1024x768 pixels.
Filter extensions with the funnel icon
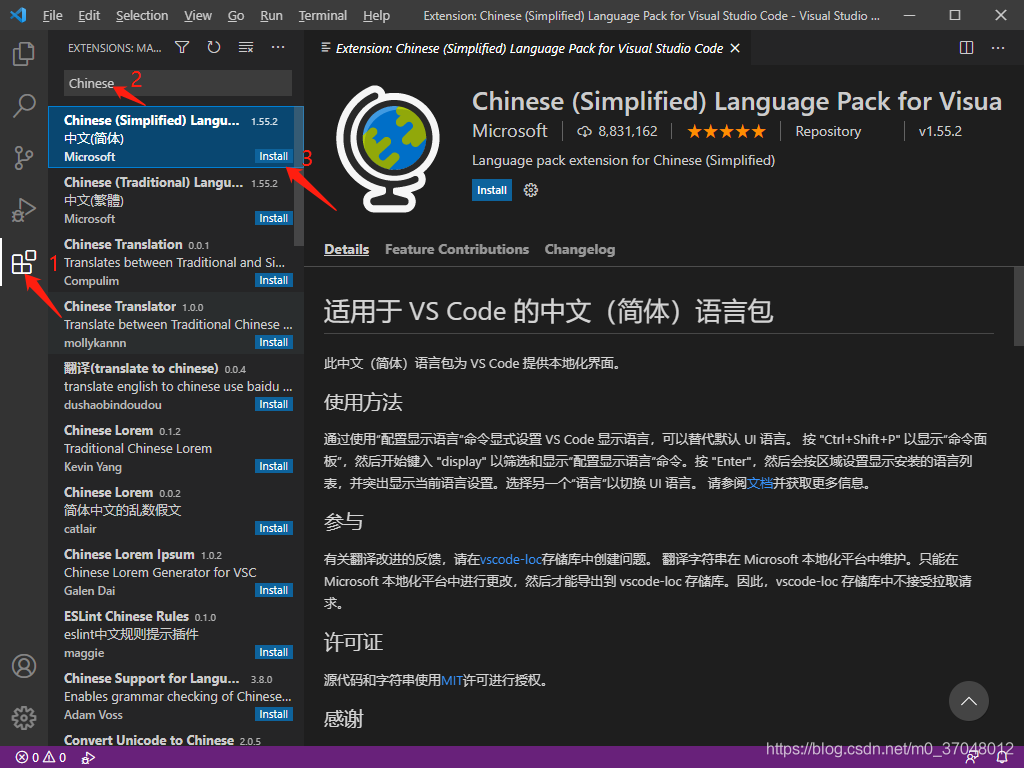point(182,48)
